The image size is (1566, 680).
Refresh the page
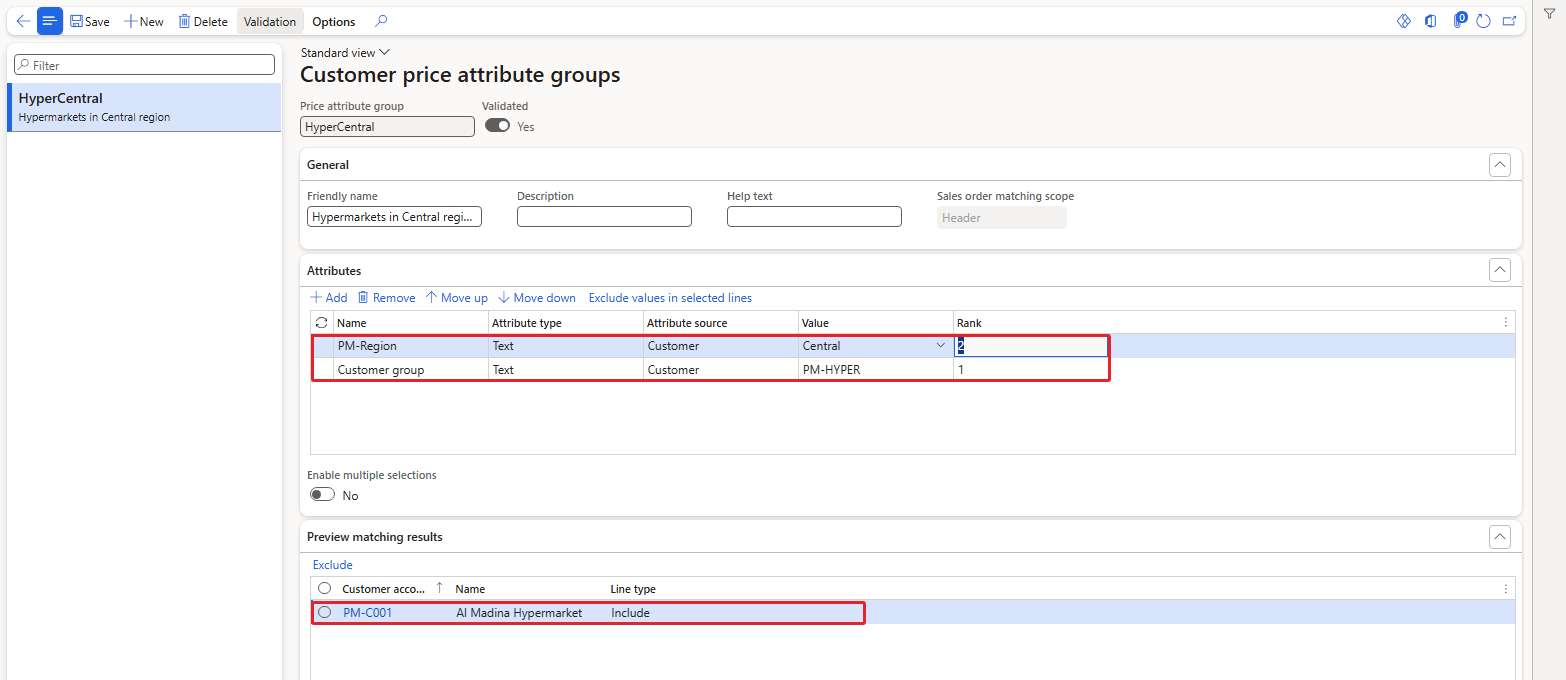tap(1483, 21)
